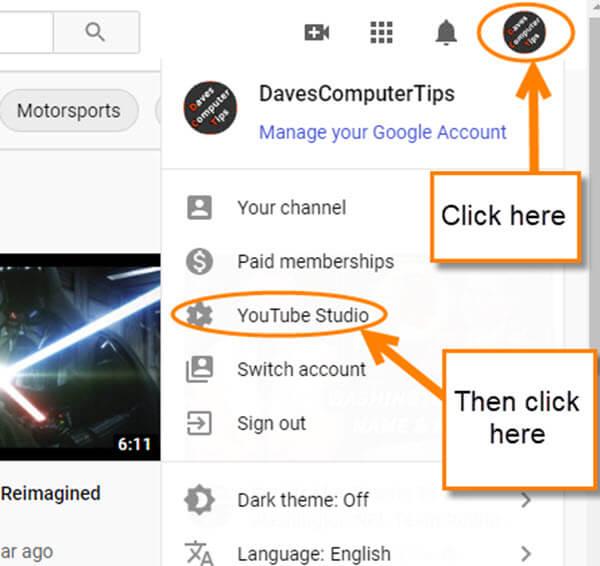Expand the Language submenu chevron
This screenshot has height=566, width=600.
point(527,553)
